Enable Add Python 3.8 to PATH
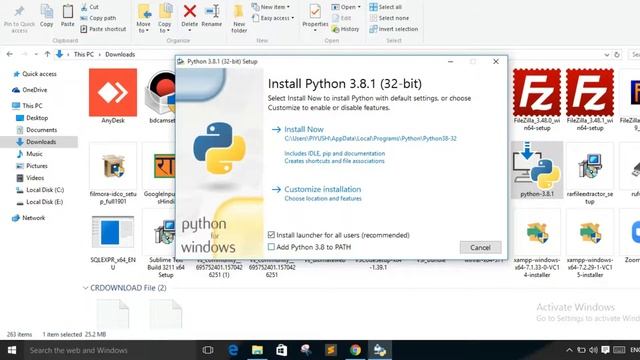 click(x=271, y=247)
